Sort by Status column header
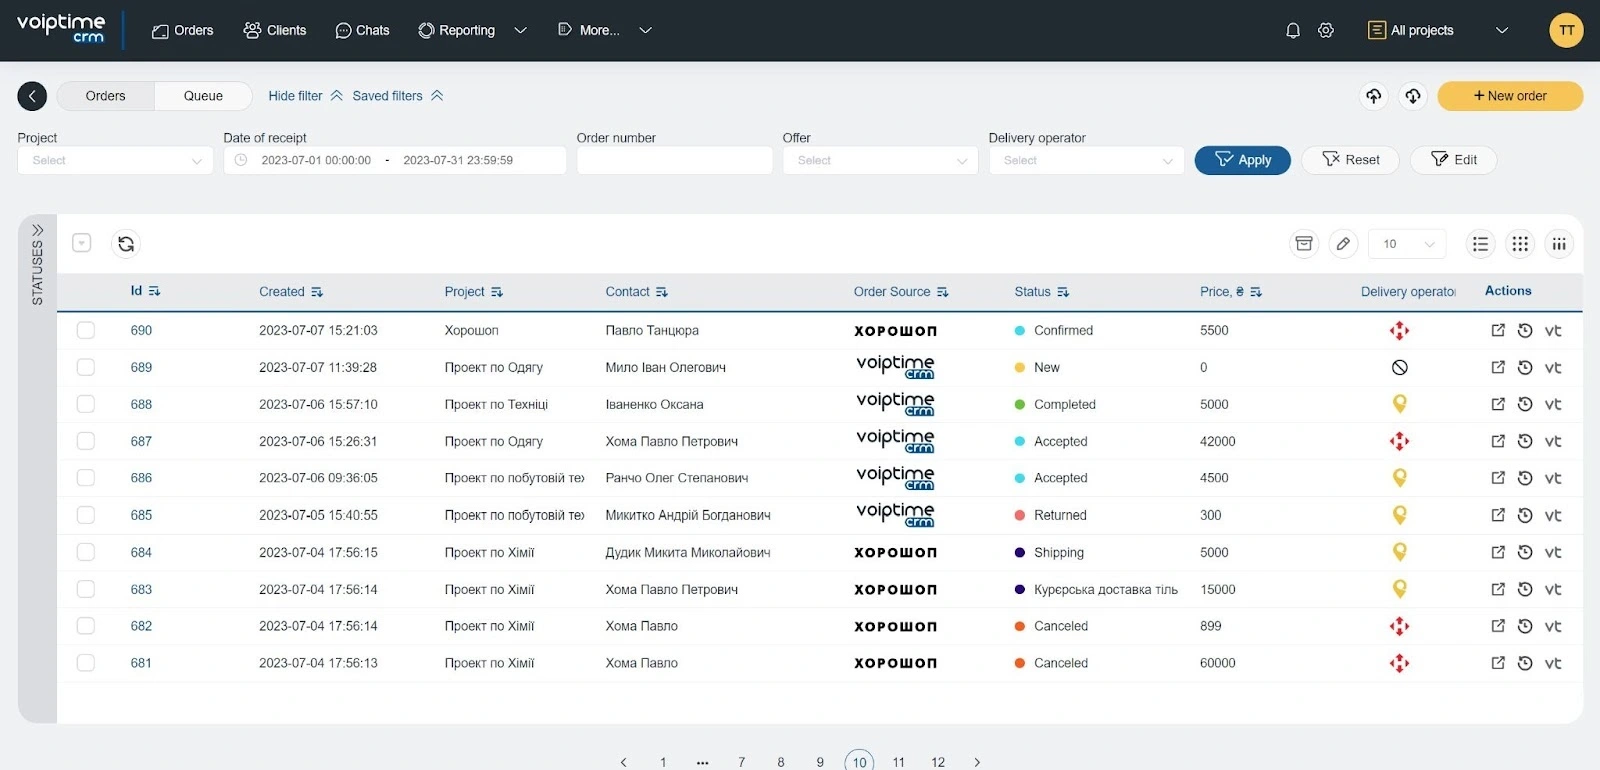The width and height of the screenshot is (1600, 770). tap(1041, 292)
